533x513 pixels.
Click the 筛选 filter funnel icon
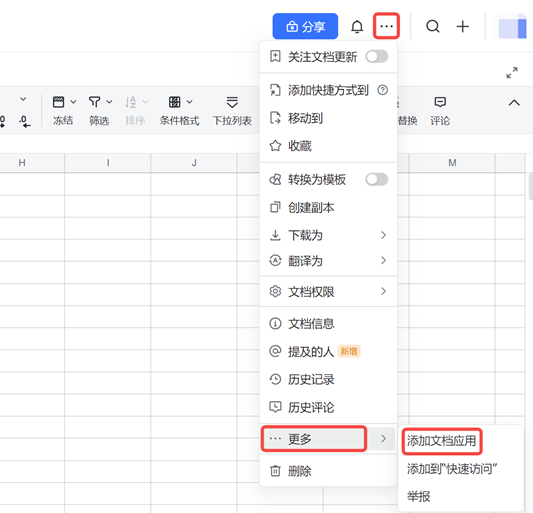tap(94, 102)
